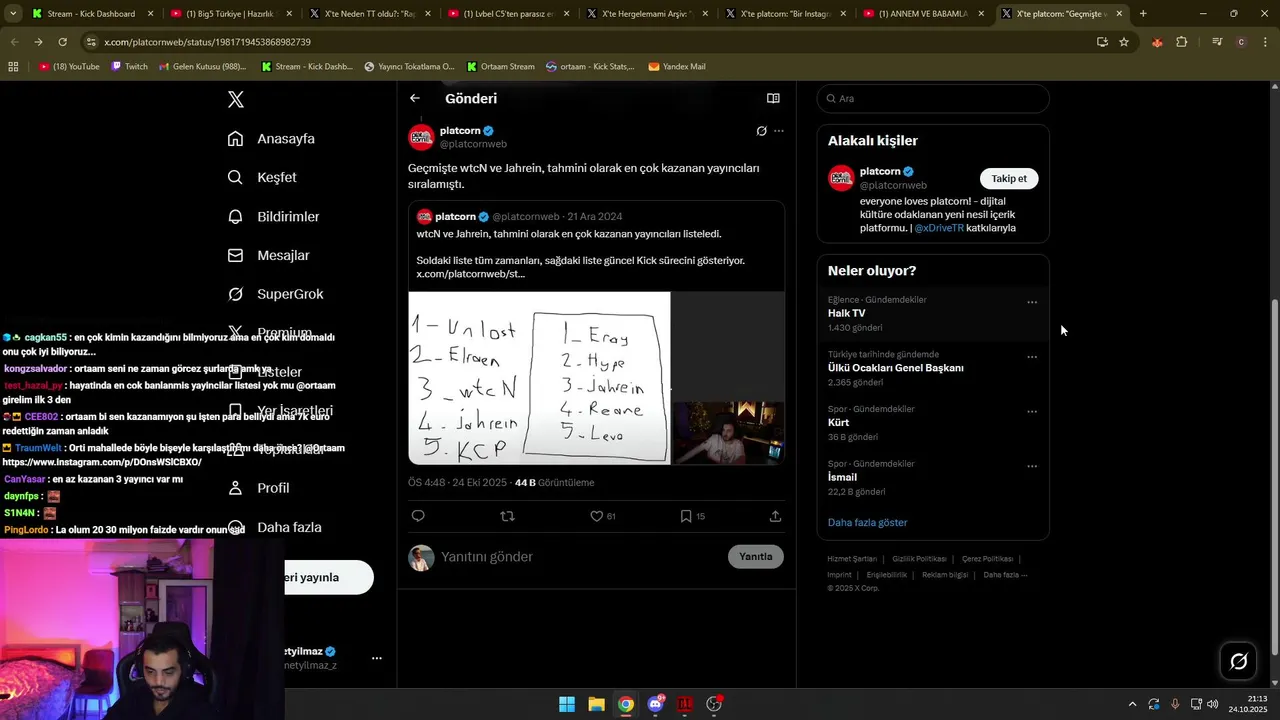1280x720 pixels.
Task: Go back with the browser back arrow
Action: coord(14,42)
